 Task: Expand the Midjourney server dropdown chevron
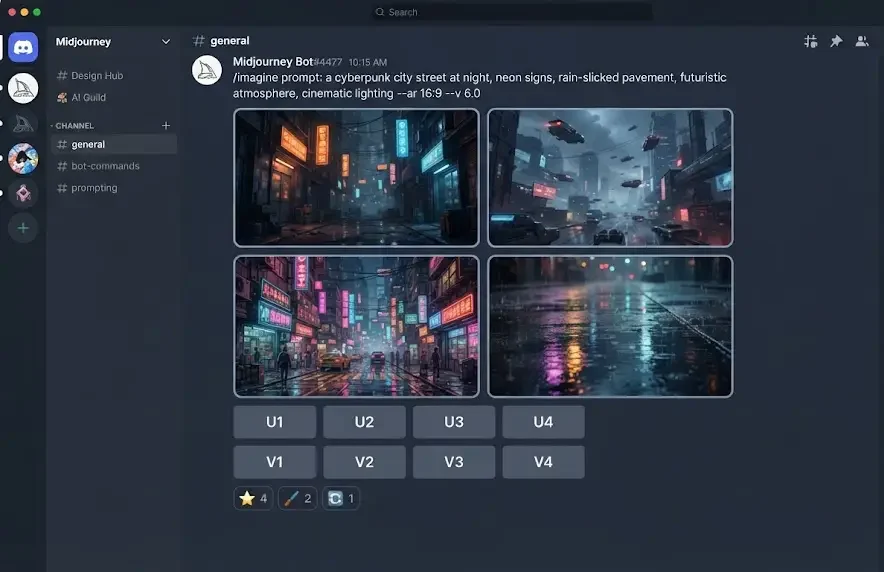point(166,42)
